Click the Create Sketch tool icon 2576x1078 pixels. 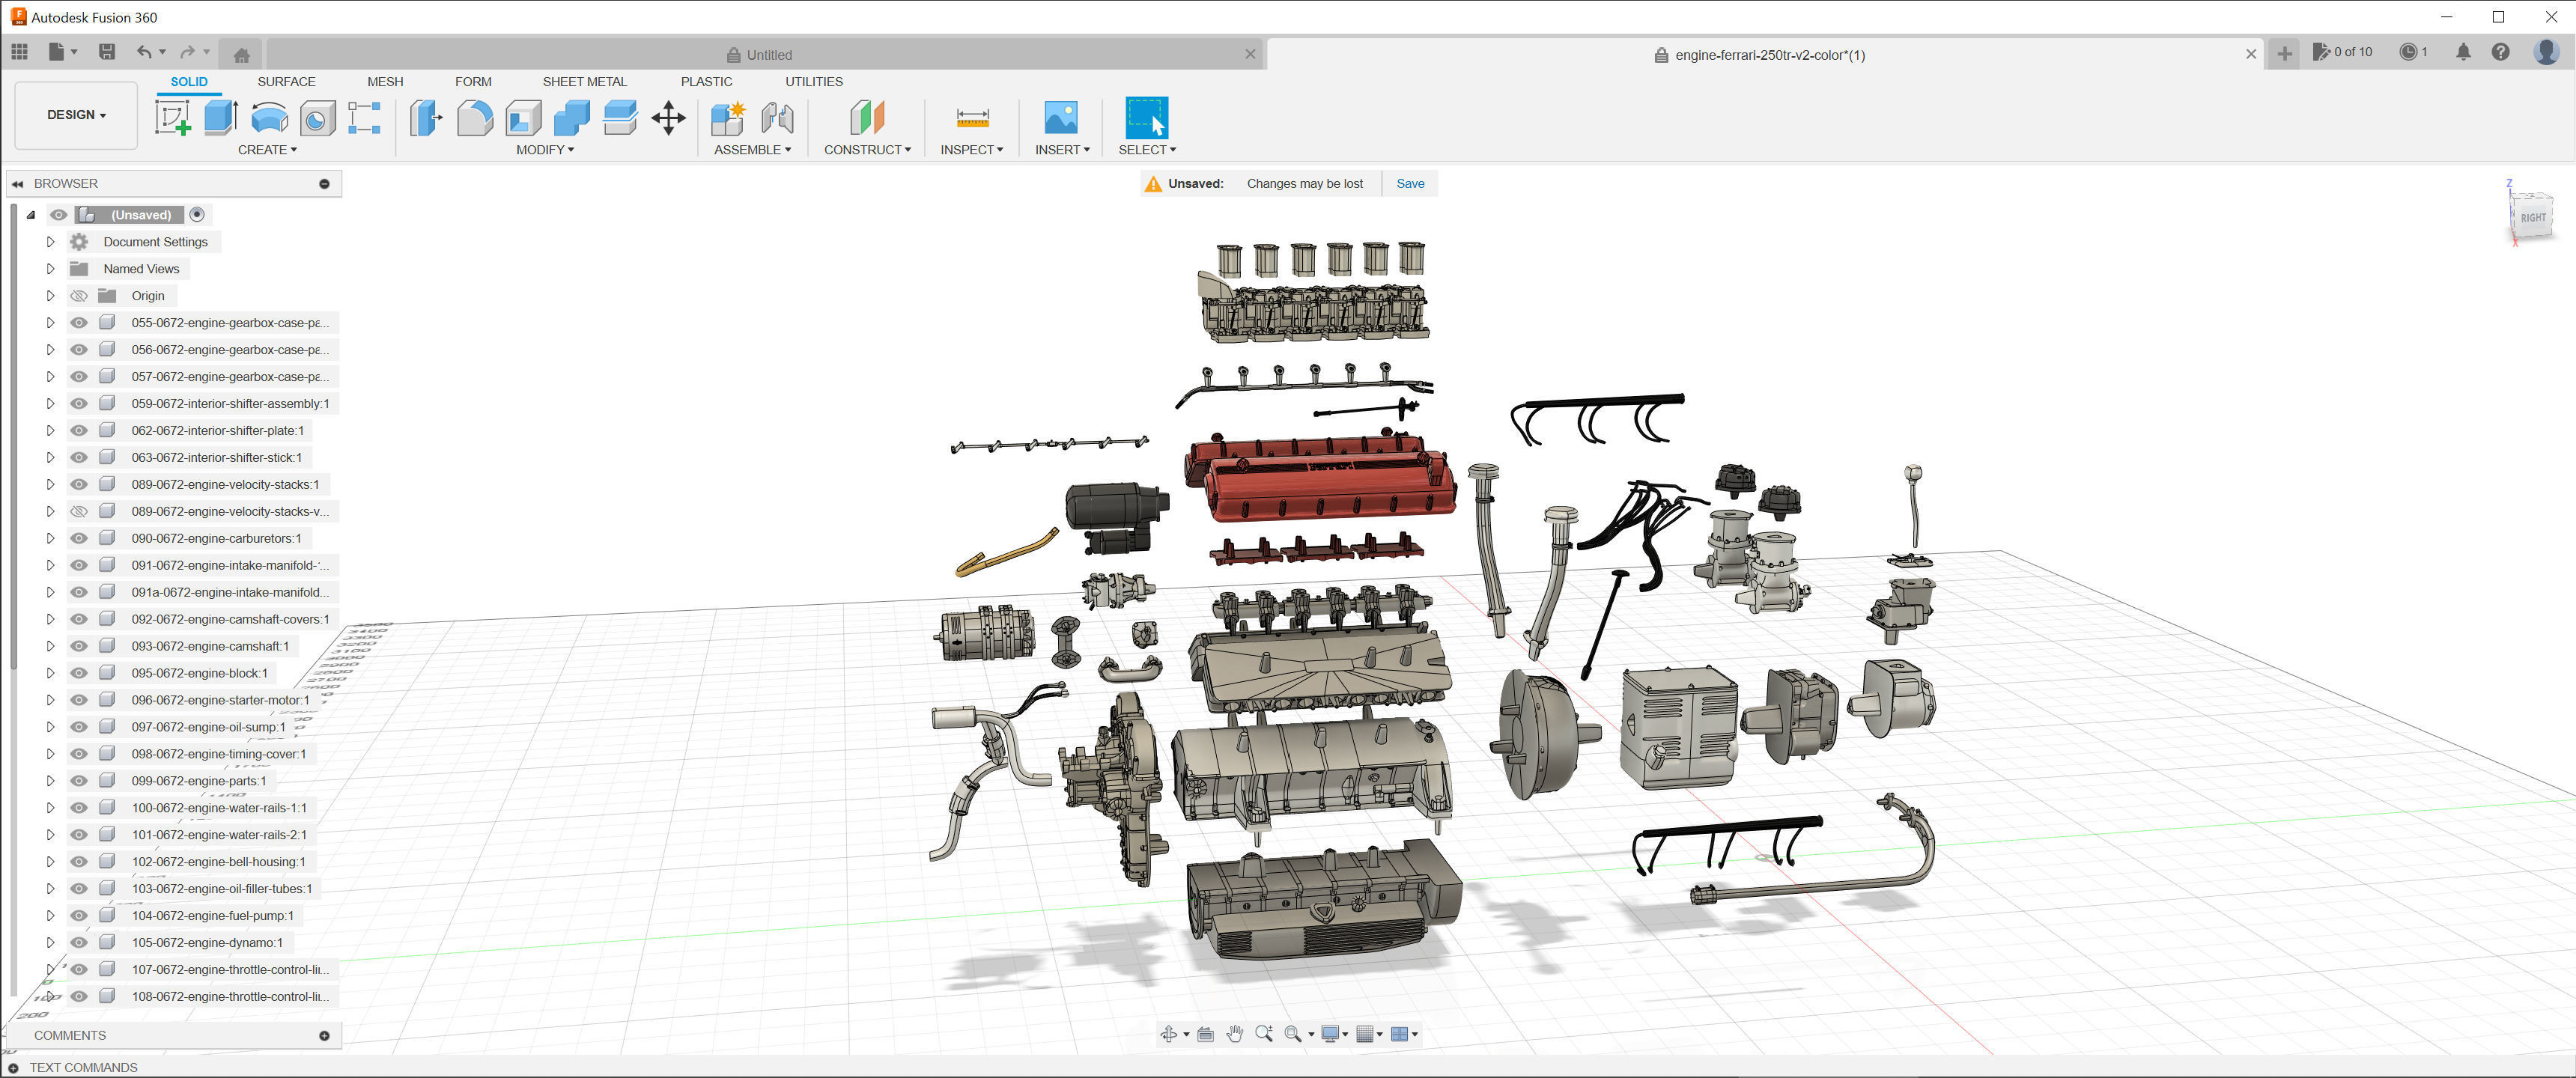tap(172, 118)
